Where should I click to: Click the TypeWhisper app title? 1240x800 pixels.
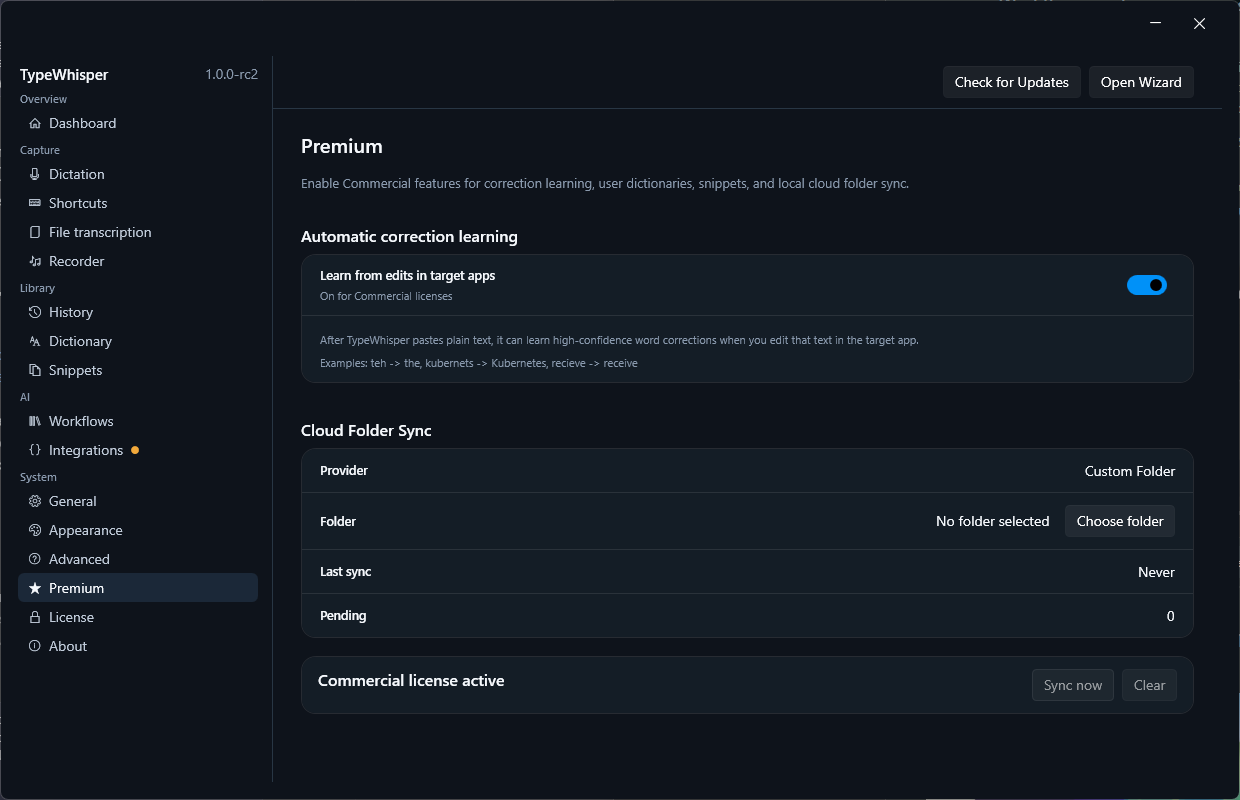[64, 75]
